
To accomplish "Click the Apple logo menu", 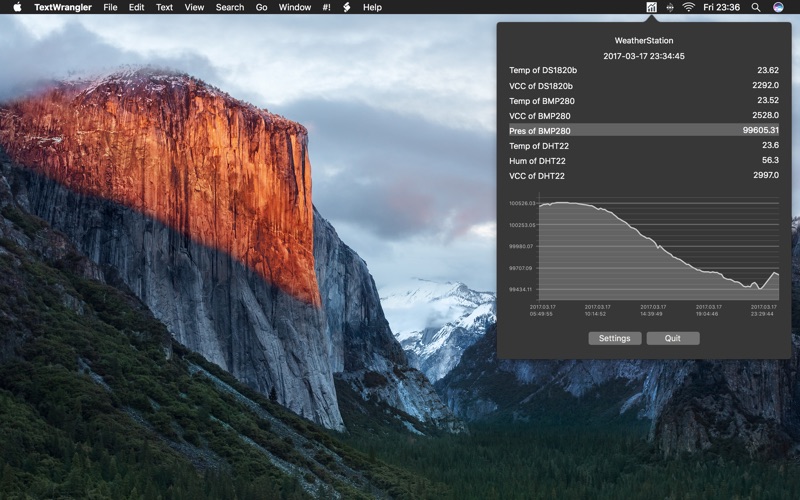I will [x=17, y=7].
